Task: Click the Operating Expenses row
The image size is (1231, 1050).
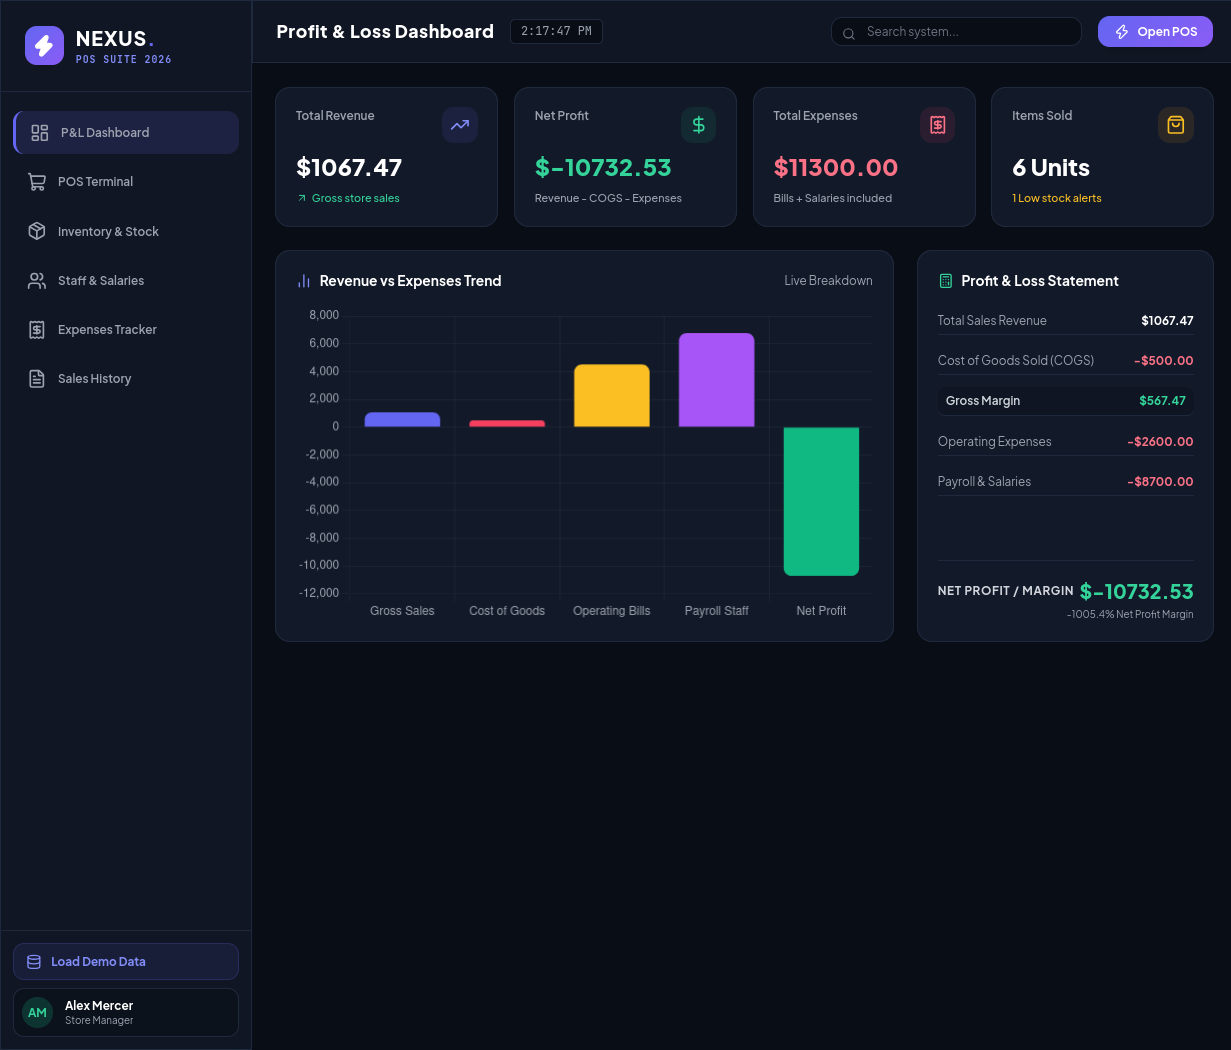Action: click(1066, 442)
